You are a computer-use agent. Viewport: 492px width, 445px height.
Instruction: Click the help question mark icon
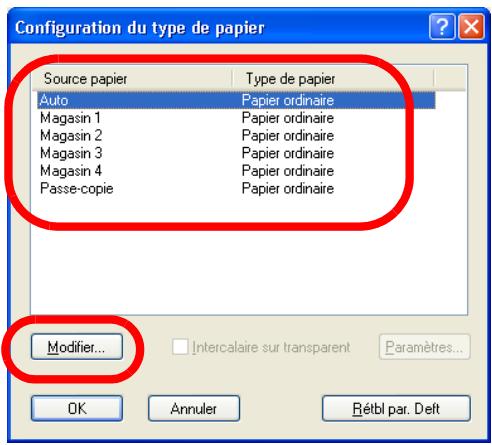click(x=442, y=27)
